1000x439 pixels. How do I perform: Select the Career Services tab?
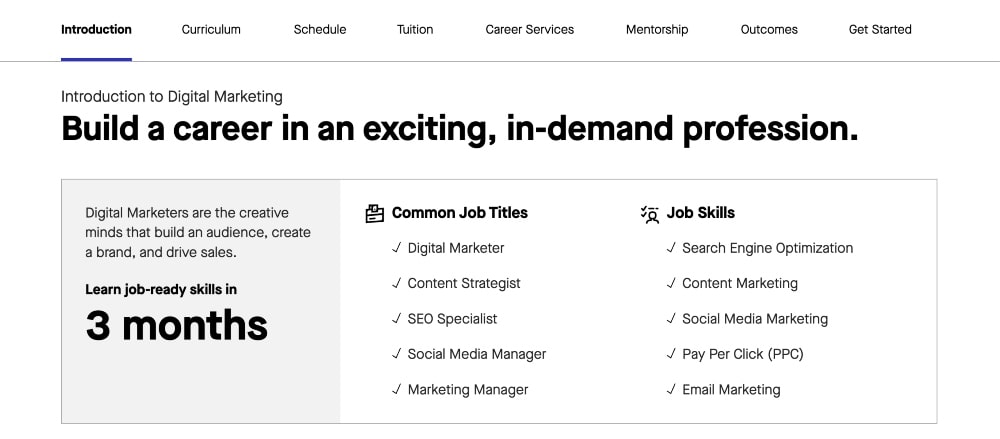(x=530, y=30)
